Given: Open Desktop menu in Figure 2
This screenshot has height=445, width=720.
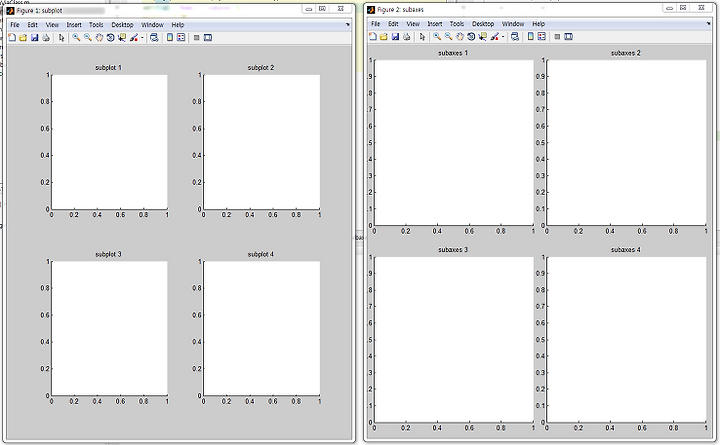Looking at the screenshot, I should [483, 24].
